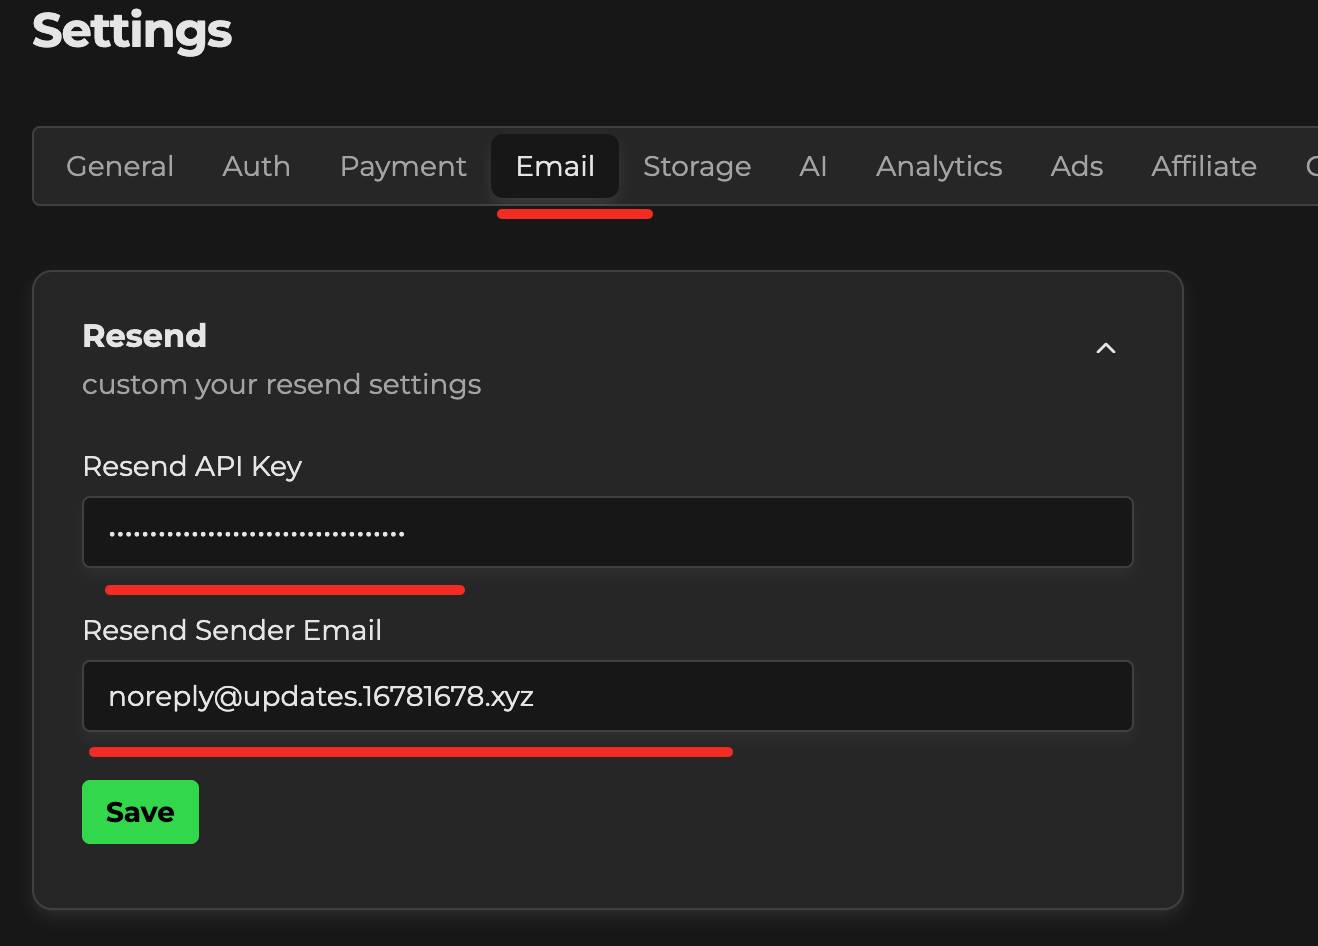
Task: Click the Resend section heading
Action: pyautogui.click(x=144, y=336)
